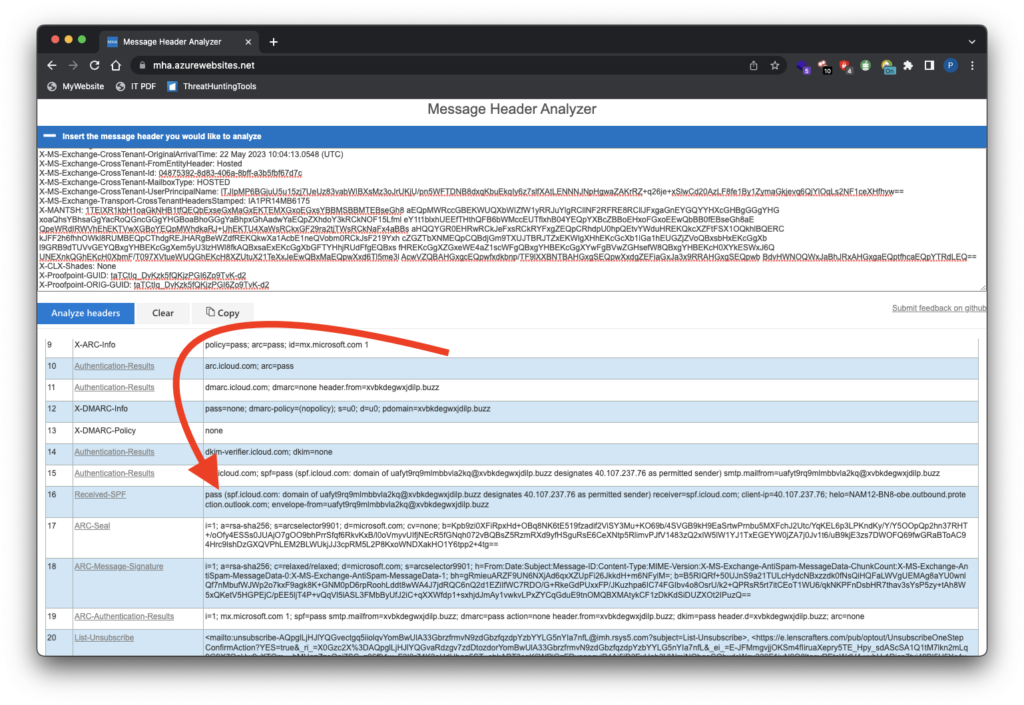Click the Analyze headers button
The height and width of the screenshot is (705, 1024).
[x=86, y=313]
